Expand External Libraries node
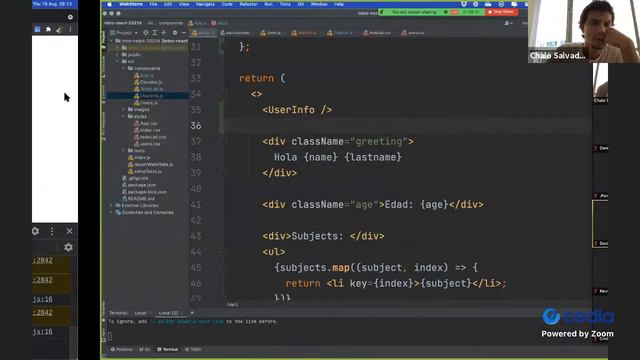Image resolution: width=640 pixels, height=360 pixels. [x=112, y=205]
